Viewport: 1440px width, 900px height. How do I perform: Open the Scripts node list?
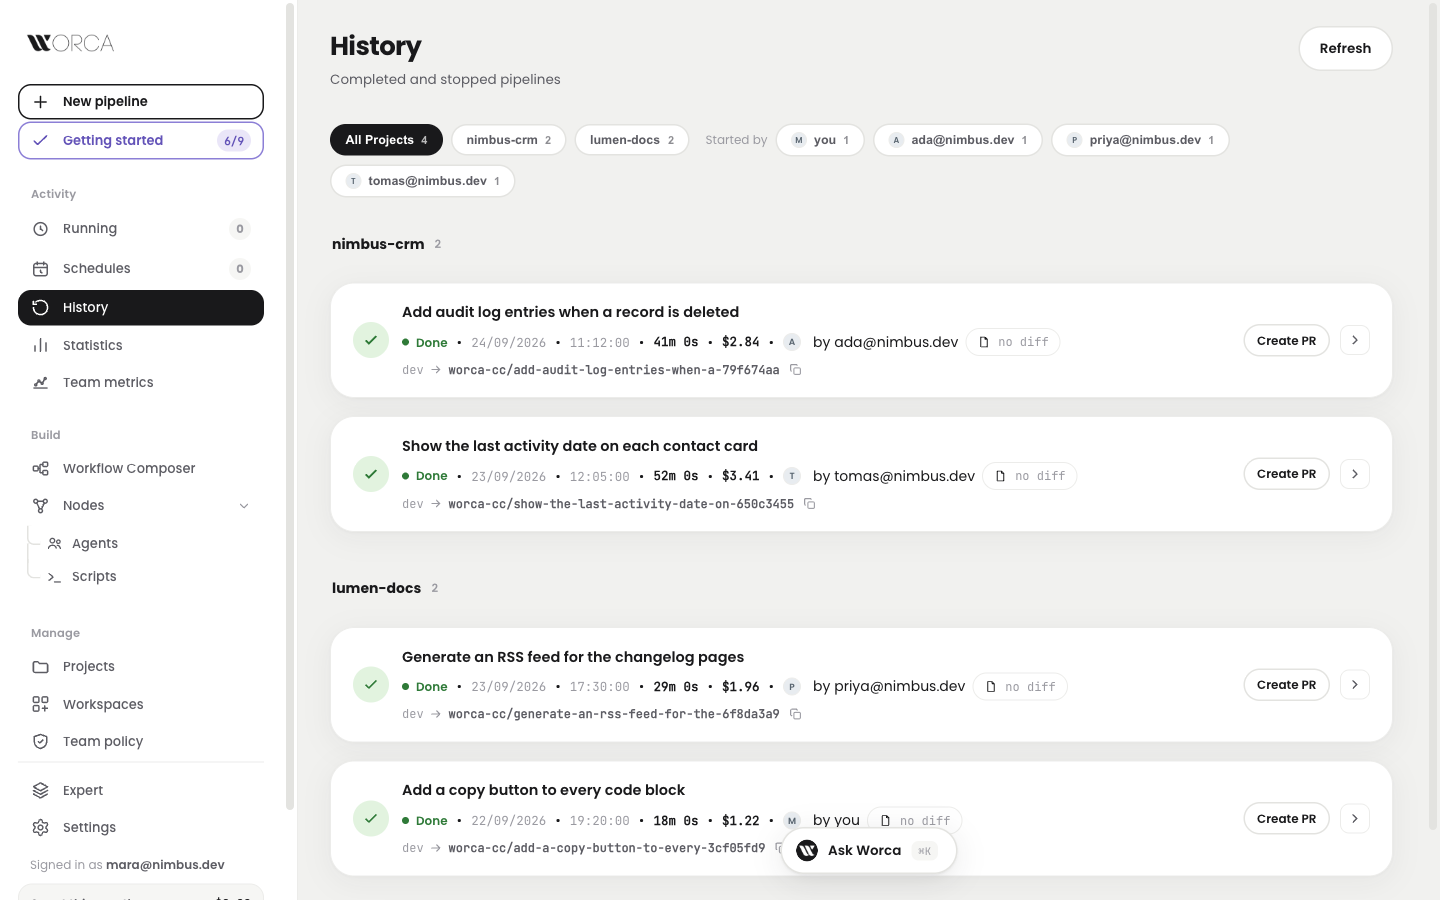(x=150, y=576)
